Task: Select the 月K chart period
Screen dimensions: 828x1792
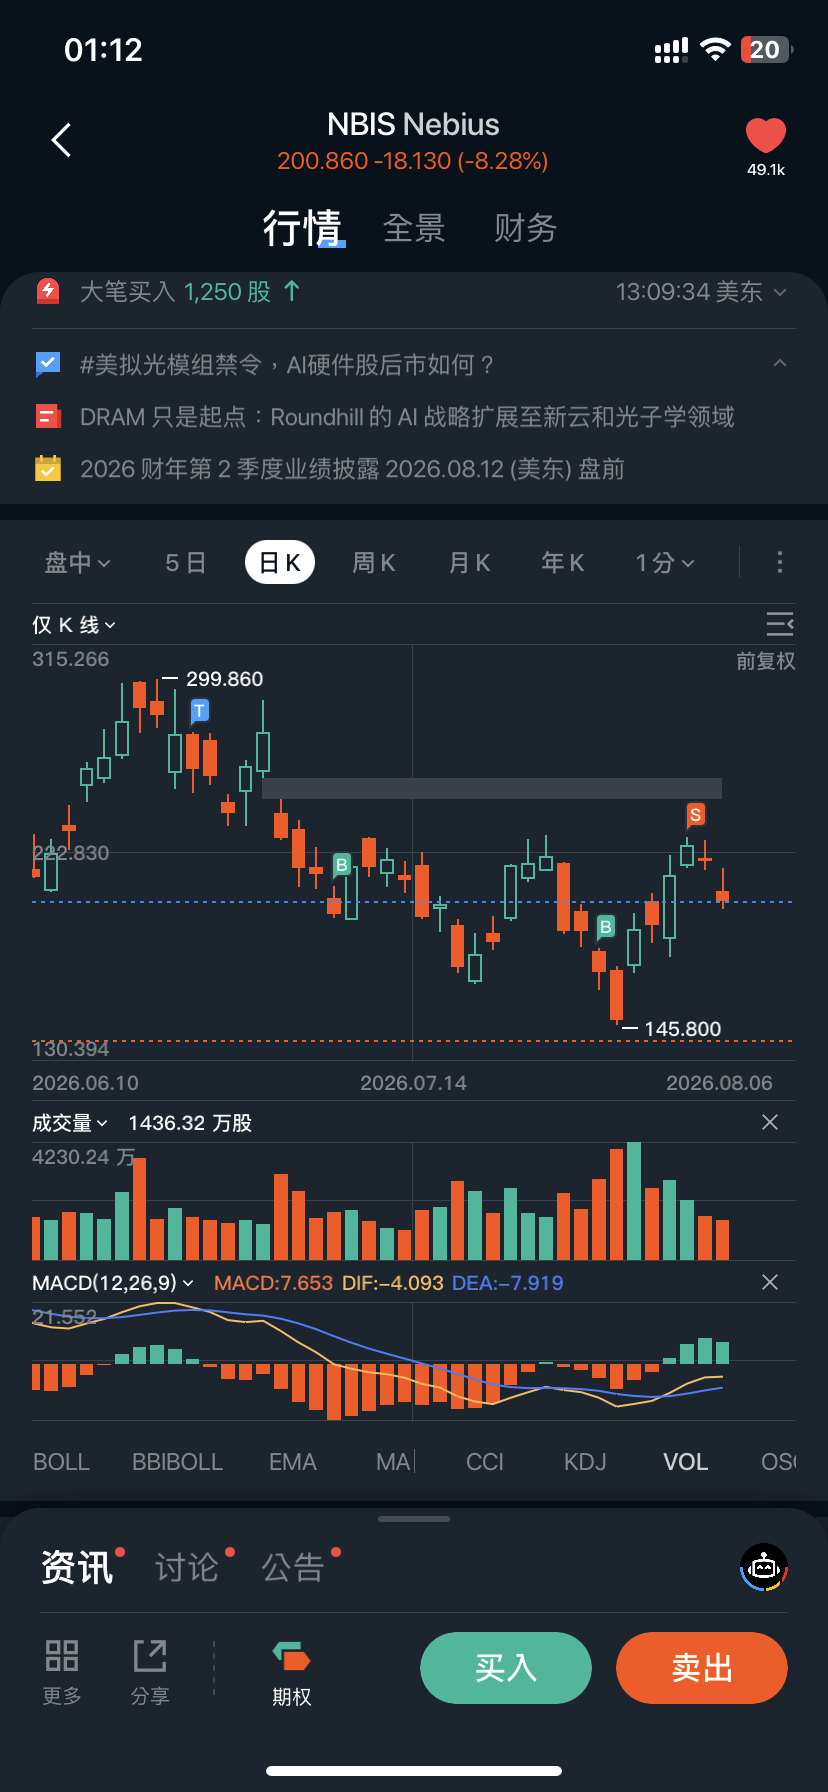Action: click(x=469, y=563)
